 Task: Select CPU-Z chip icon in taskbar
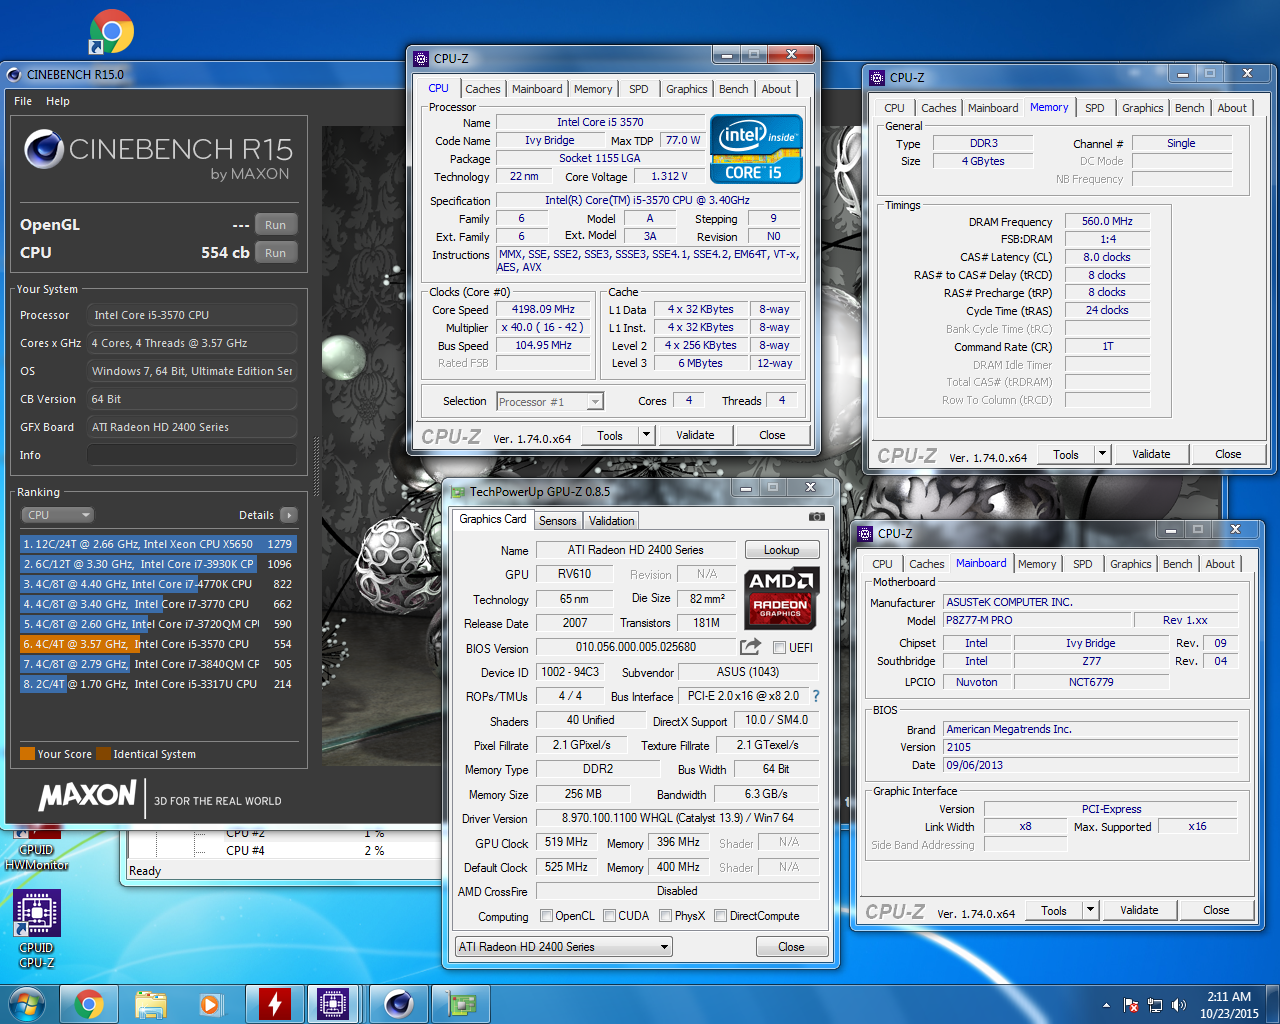(x=333, y=1003)
